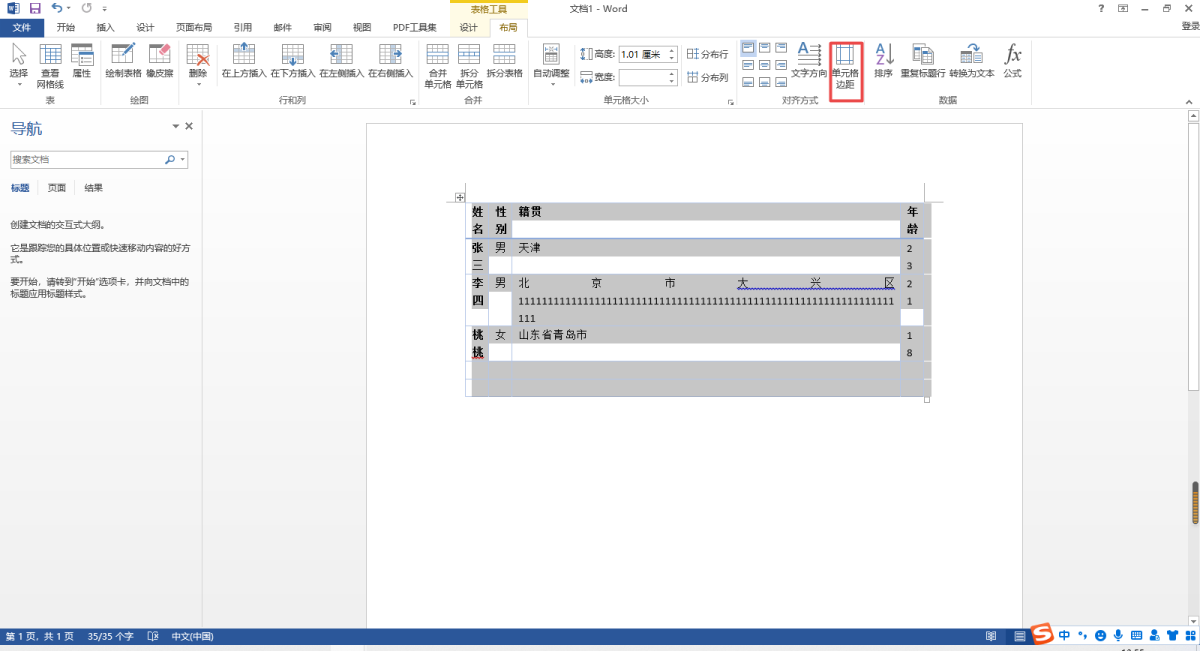Image resolution: width=1200 pixels, height=651 pixels.
Task: Choose the 绘制表格 (Draw Table) tool
Action: [x=123, y=60]
